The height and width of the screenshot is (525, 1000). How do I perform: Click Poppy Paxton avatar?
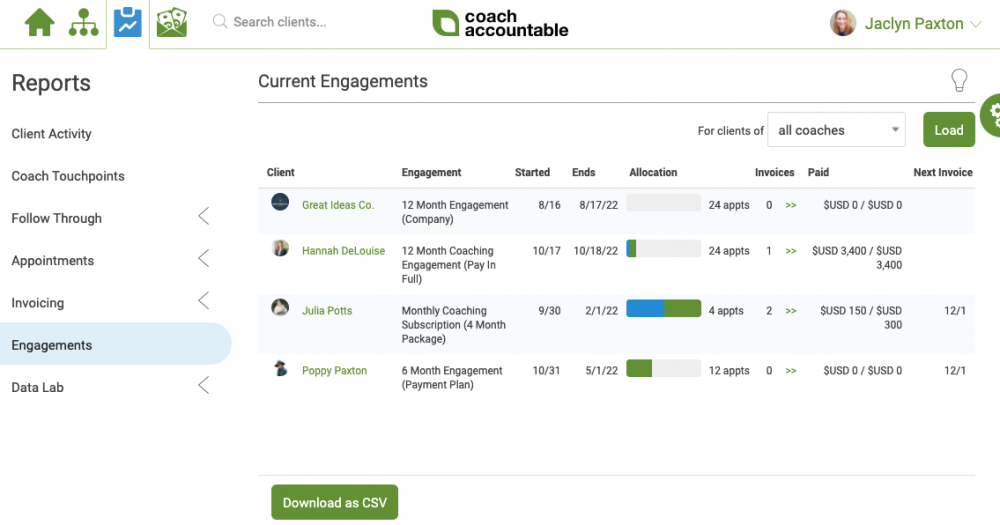pos(280,368)
